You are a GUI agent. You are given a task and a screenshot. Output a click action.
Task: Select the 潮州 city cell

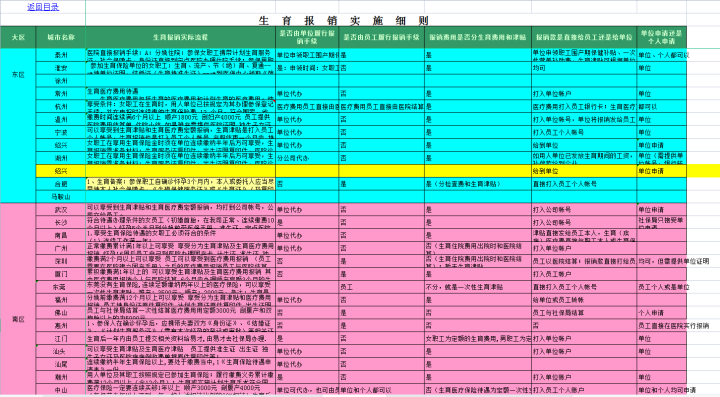[61, 377]
